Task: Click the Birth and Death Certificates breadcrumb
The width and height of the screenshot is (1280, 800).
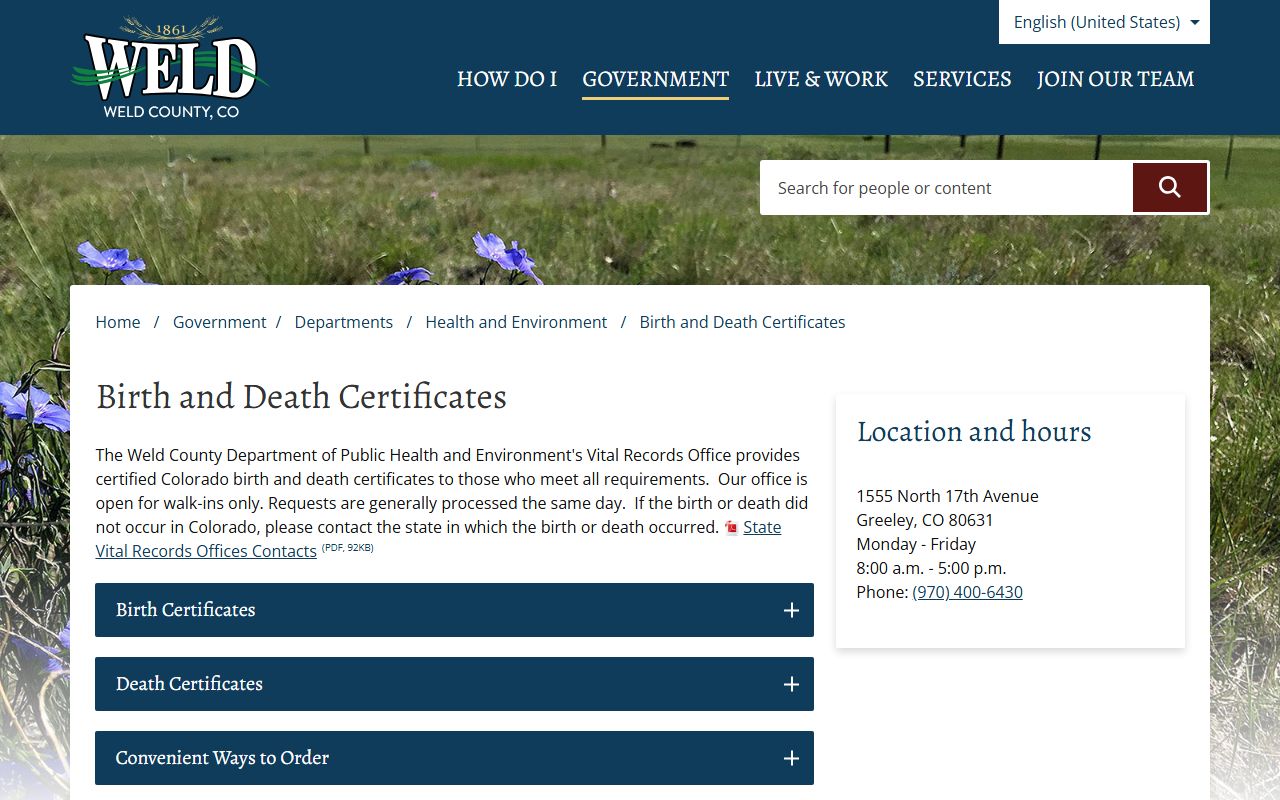Action: (742, 322)
